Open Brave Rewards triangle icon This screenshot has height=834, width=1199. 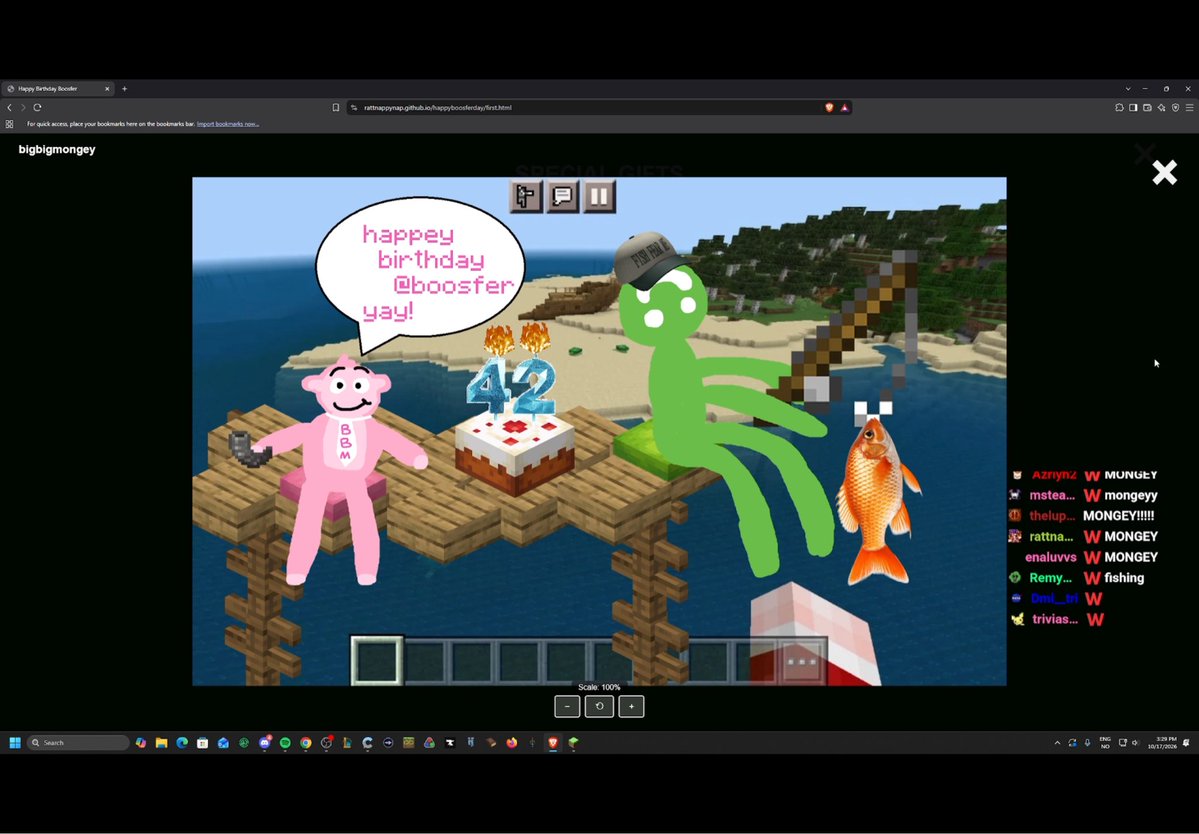tap(844, 108)
